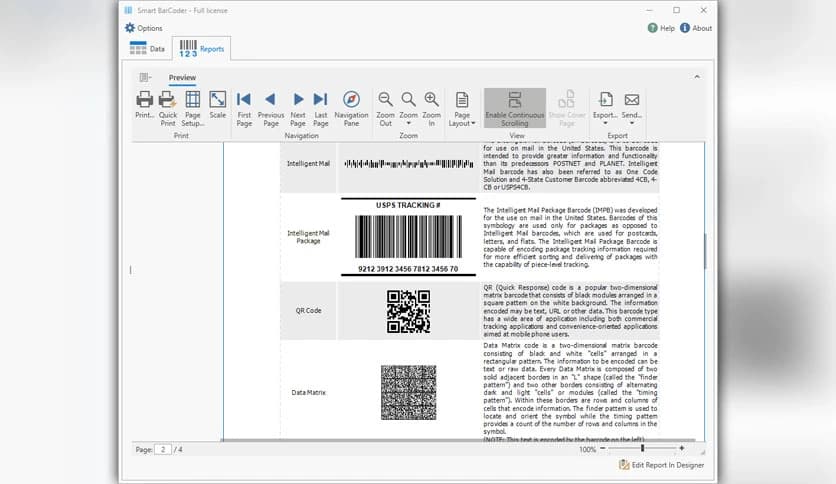Click Edit Report In Designer
Image resolution: width=836 pixels, height=484 pixels.
(x=661, y=465)
